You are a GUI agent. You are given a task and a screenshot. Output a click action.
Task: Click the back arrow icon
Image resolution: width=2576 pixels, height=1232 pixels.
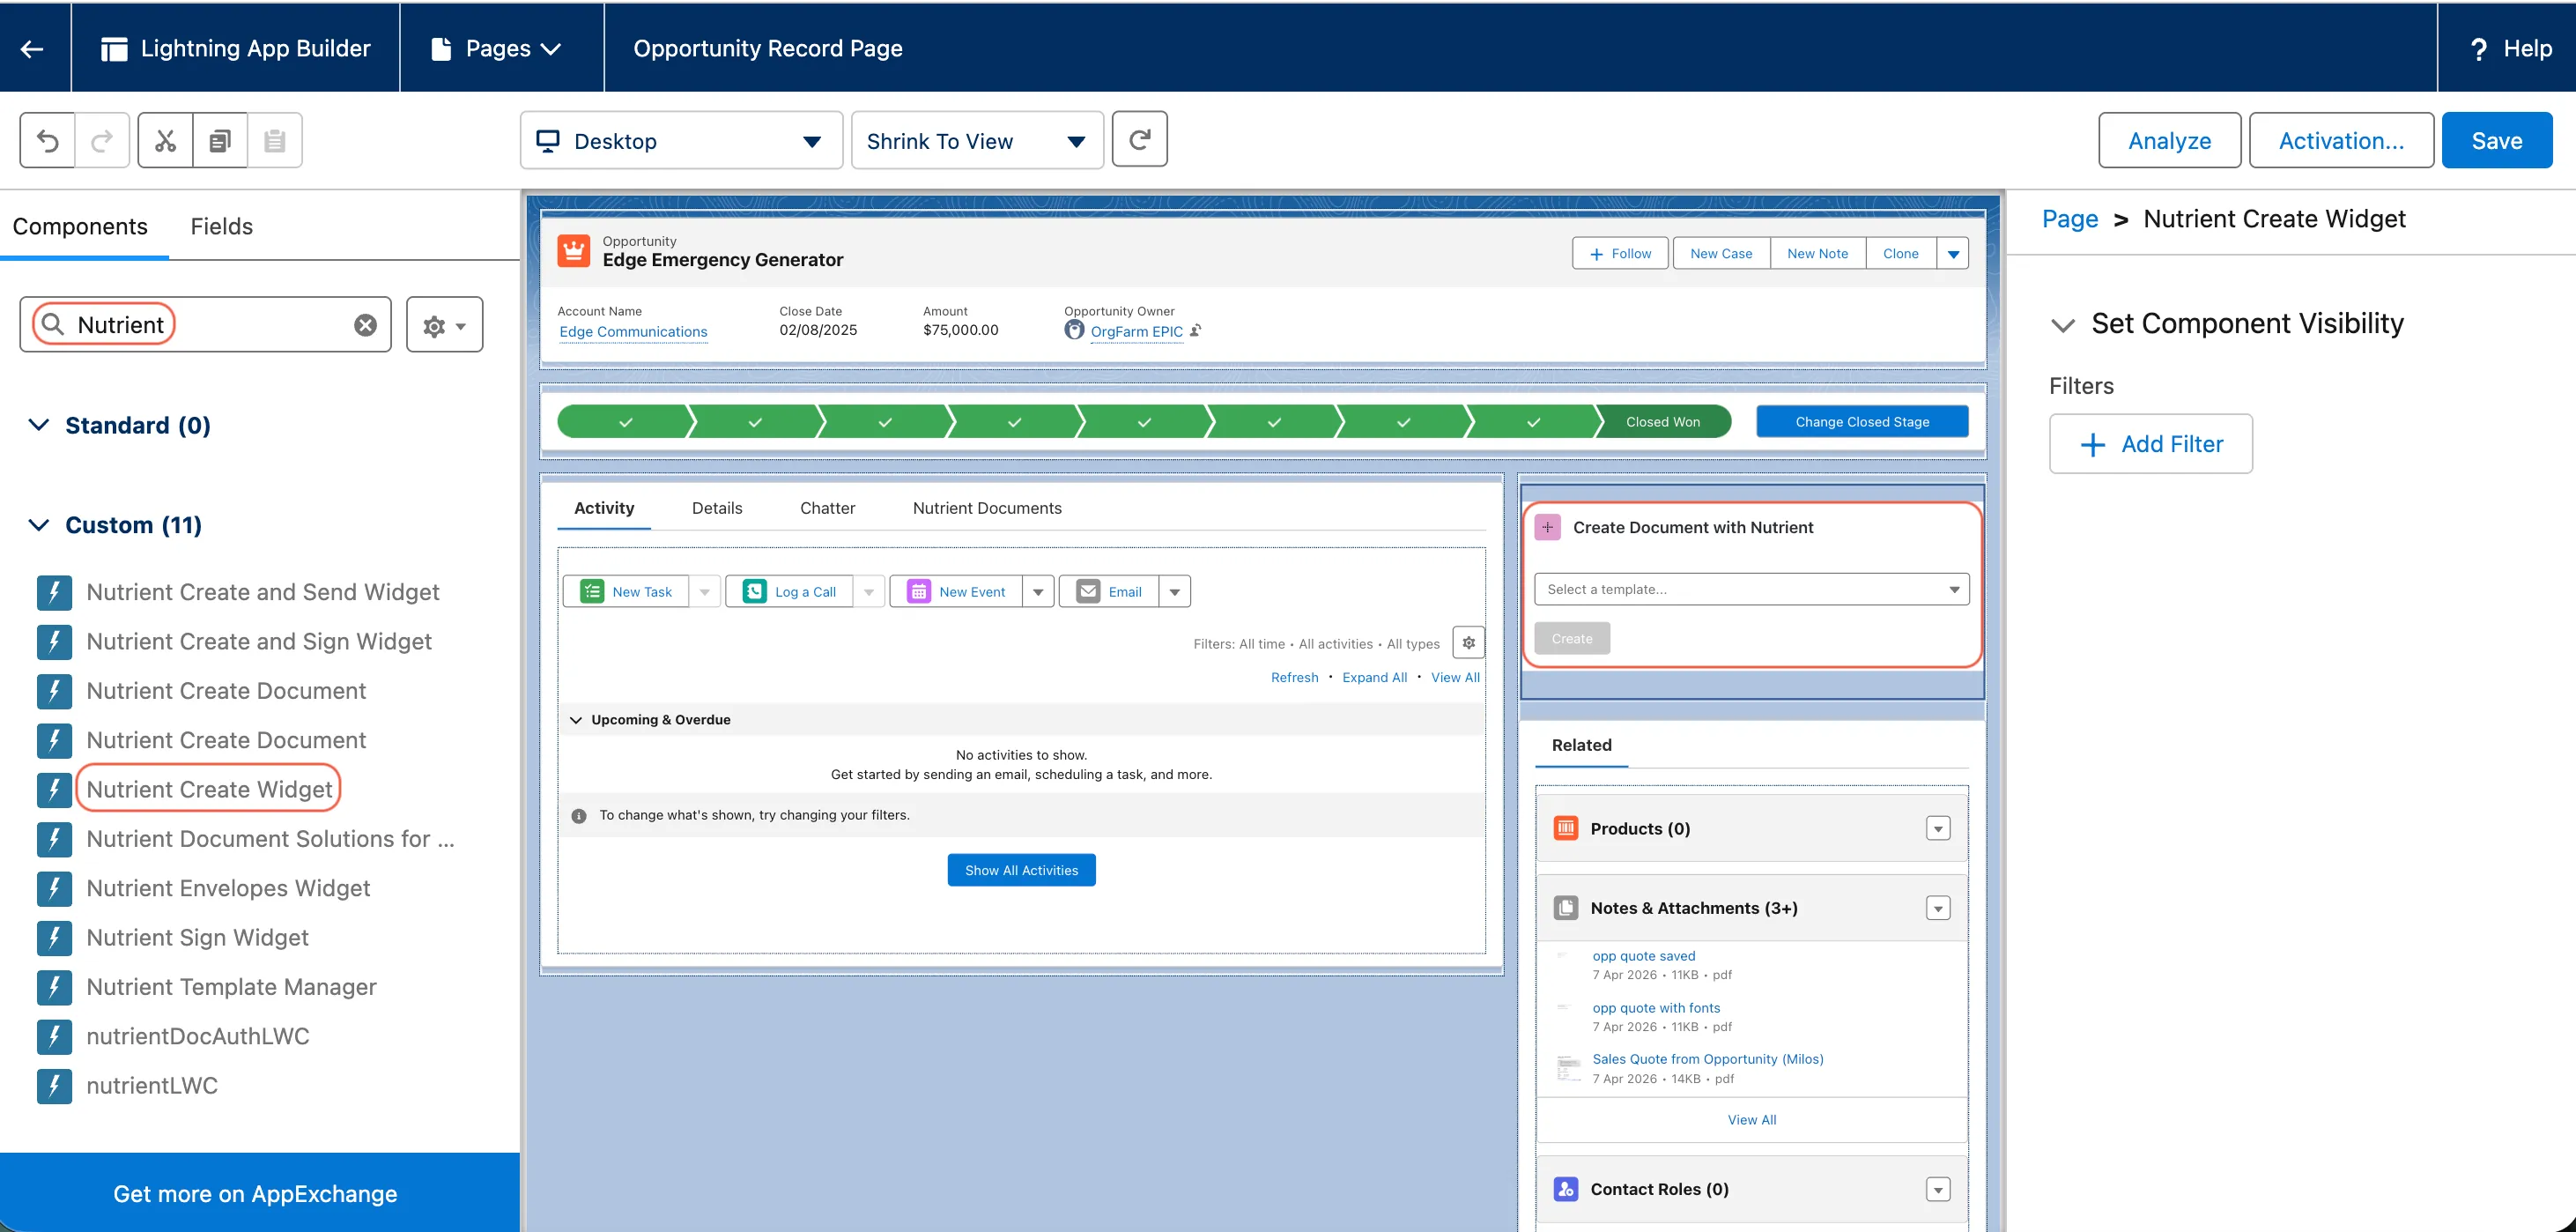coord(32,48)
